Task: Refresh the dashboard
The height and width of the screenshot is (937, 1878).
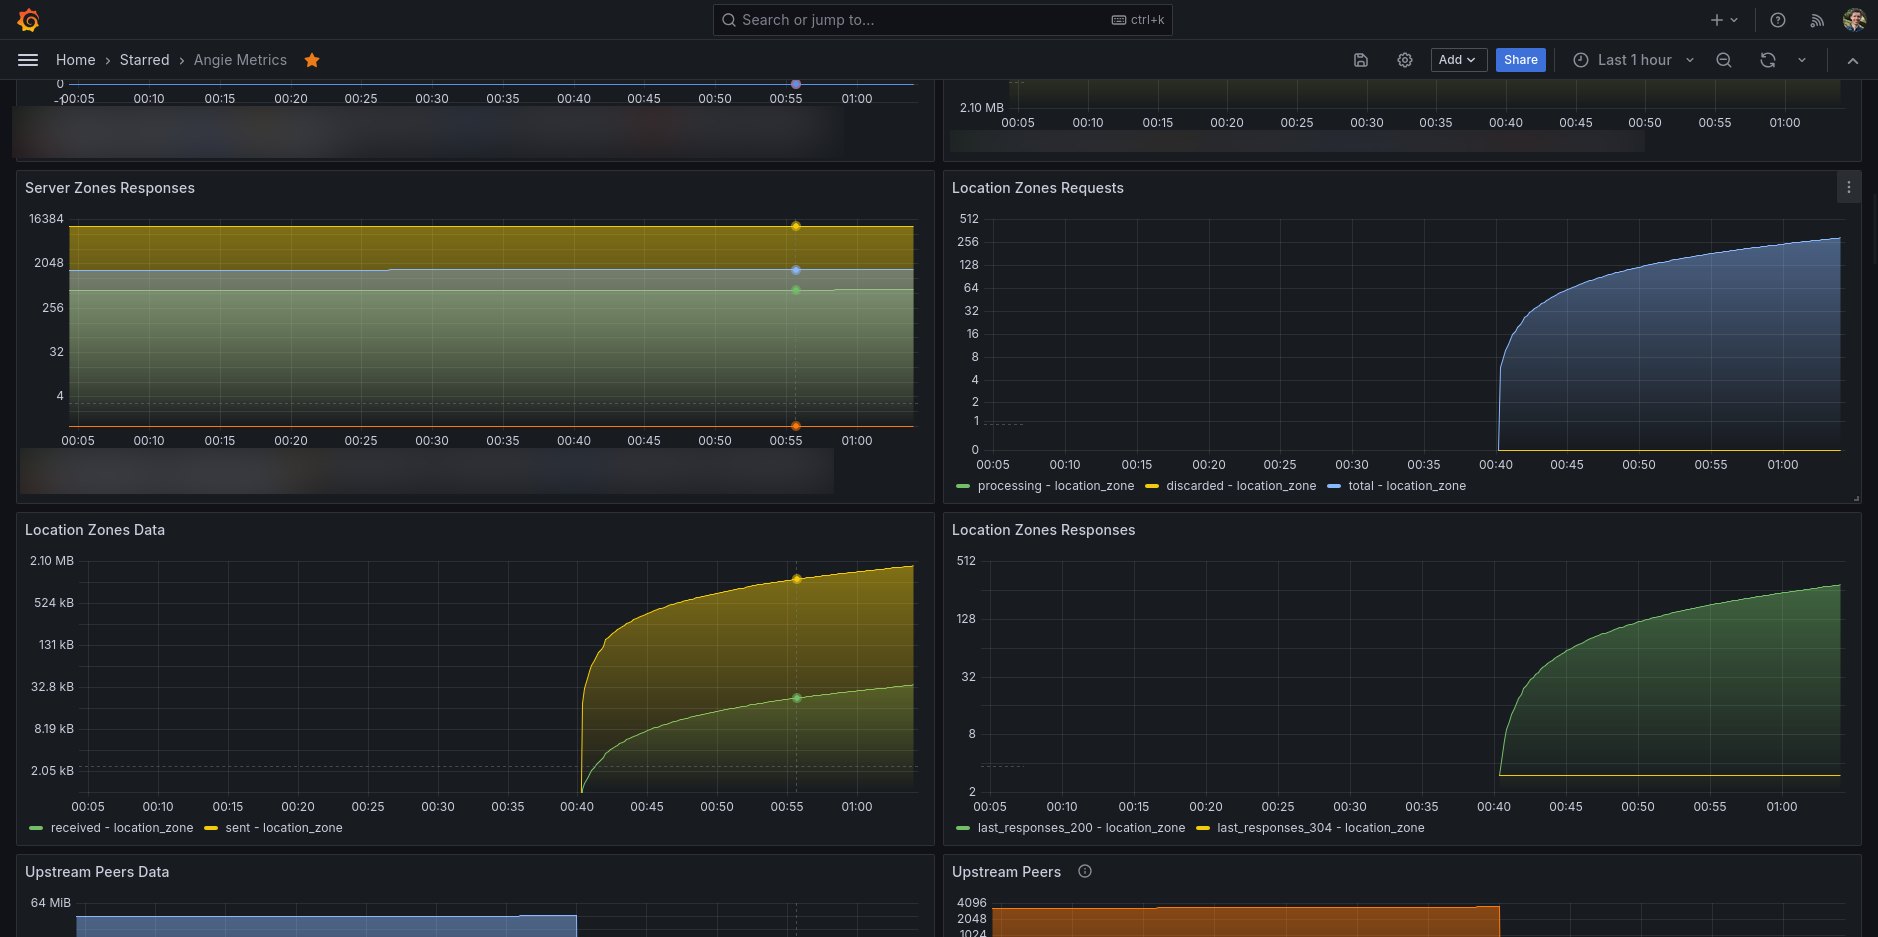Action: pos(1768,60)
